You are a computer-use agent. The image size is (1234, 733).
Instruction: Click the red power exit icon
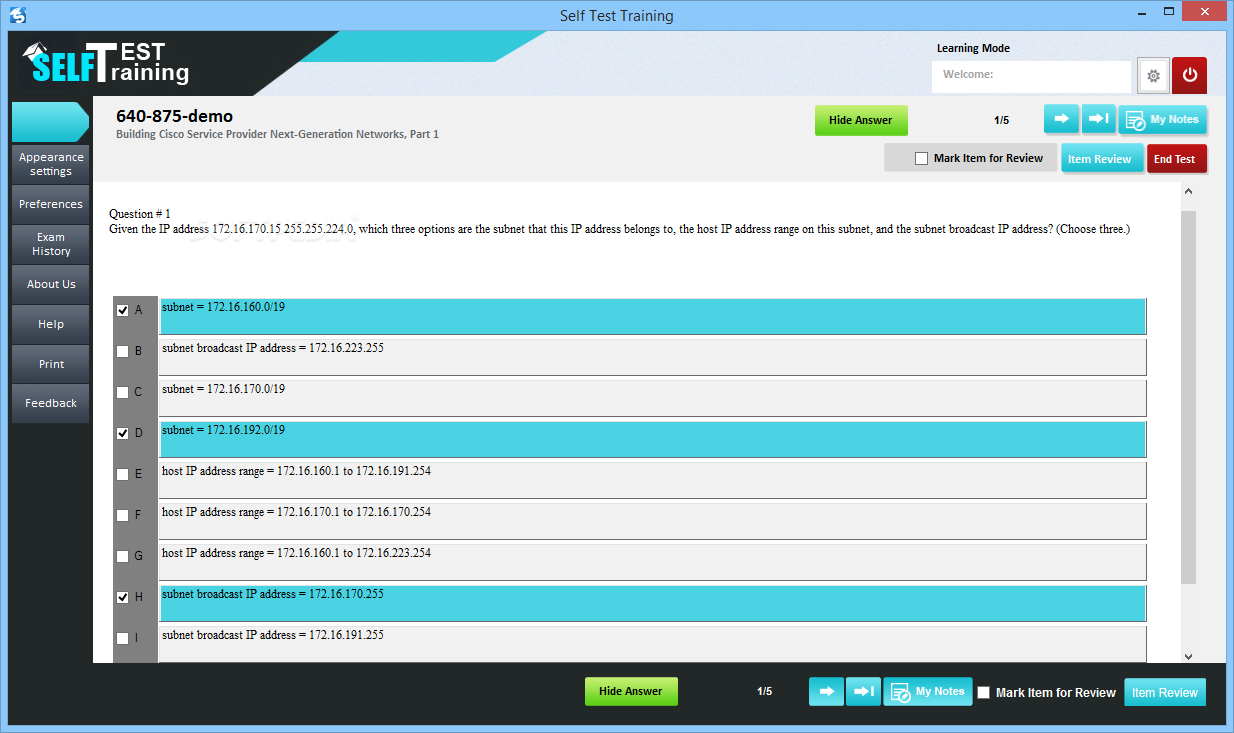coord(1189,75)
